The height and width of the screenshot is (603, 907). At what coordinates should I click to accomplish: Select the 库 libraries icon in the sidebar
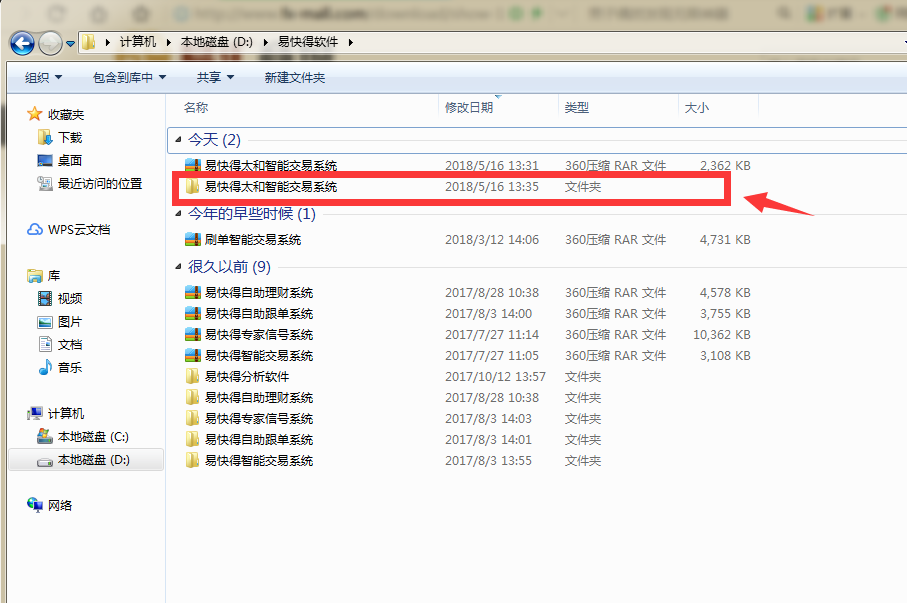[x=35, y=275]
